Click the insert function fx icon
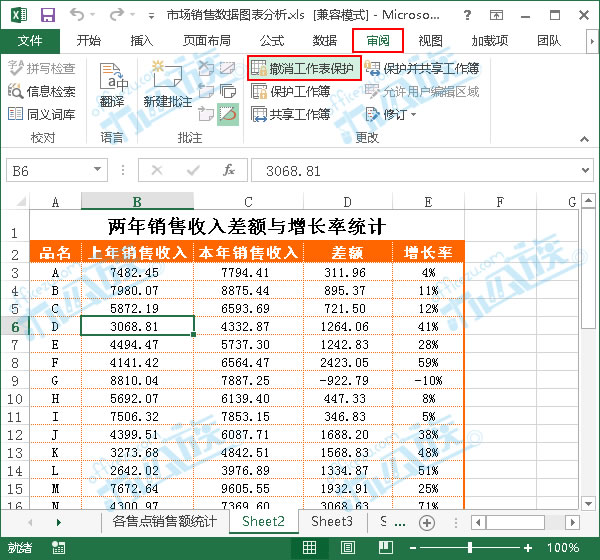The width and height of the screenshot is (600, 560). [x=229, y=170]
